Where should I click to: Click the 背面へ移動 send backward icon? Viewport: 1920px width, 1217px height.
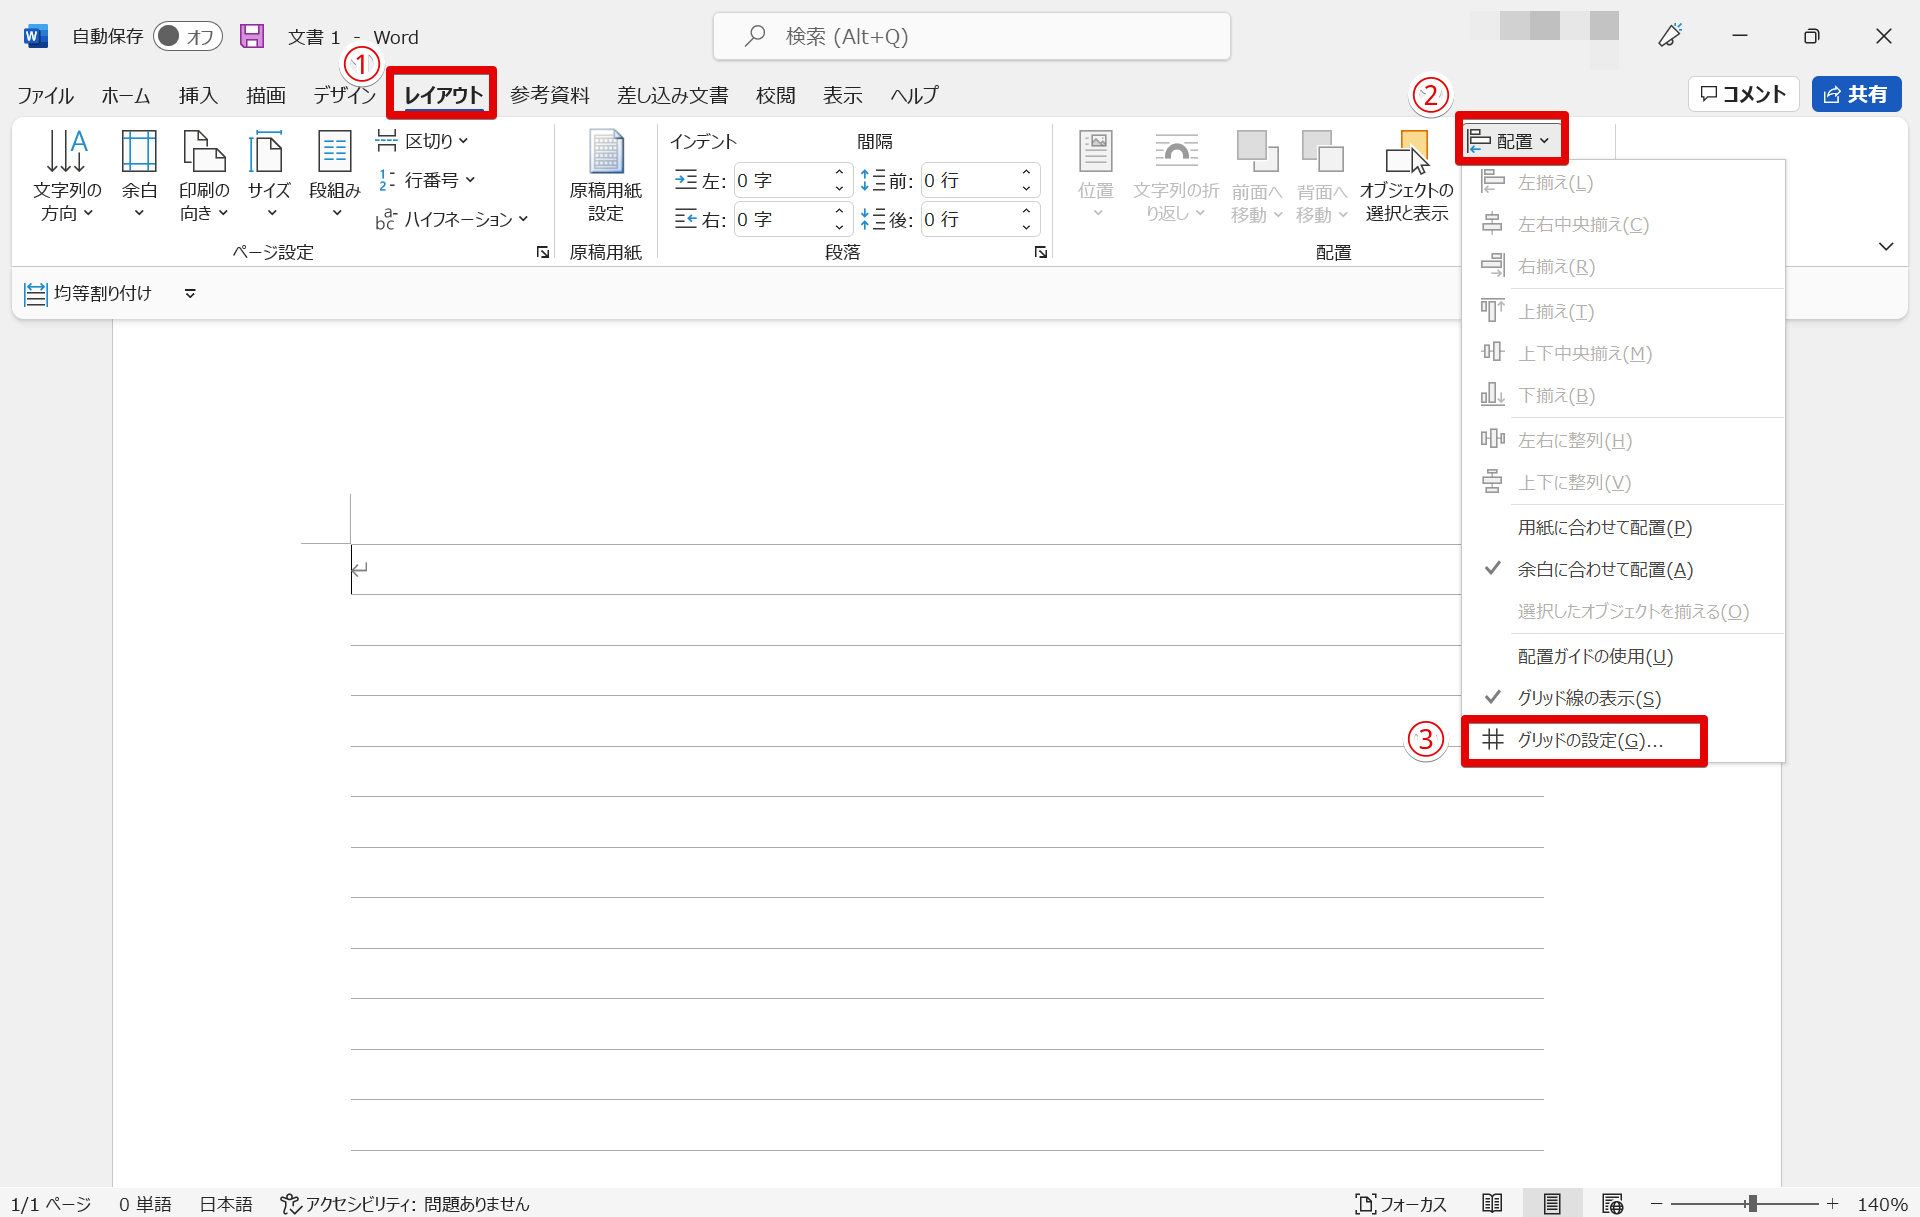(x=1322, y=152)
